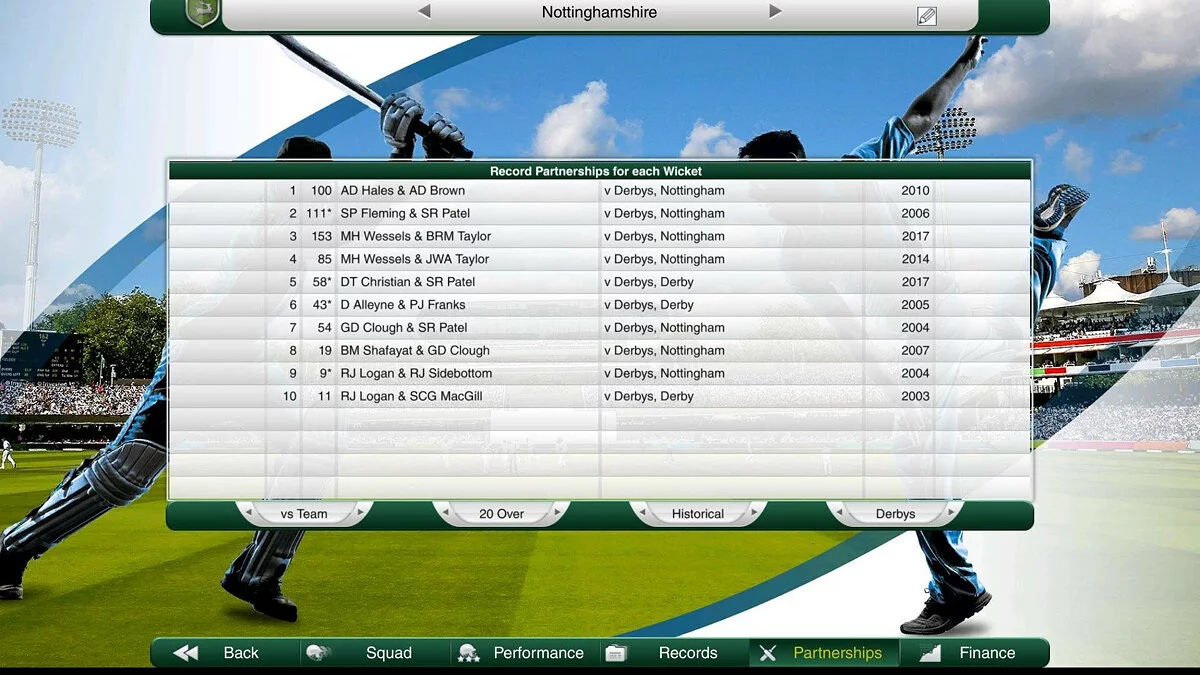Select the BM Shafayat & GD Clough row

[x=599, y=351]
